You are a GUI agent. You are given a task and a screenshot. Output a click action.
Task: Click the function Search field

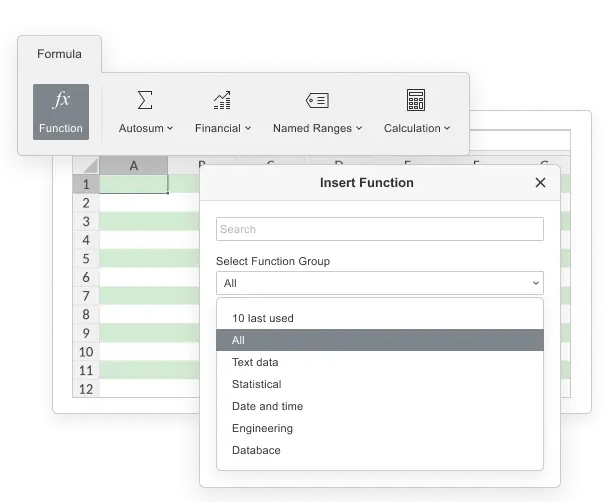(379, 229)
